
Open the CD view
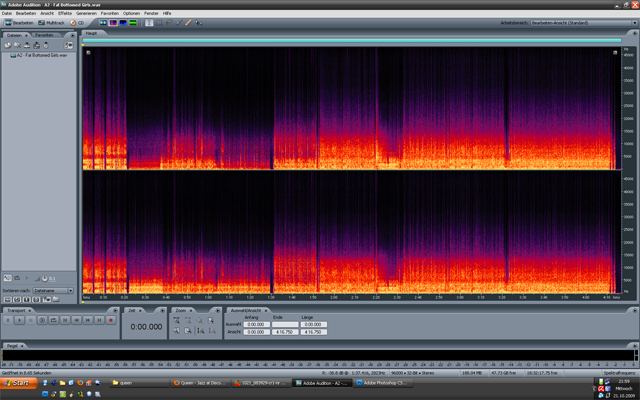[77, 23]
